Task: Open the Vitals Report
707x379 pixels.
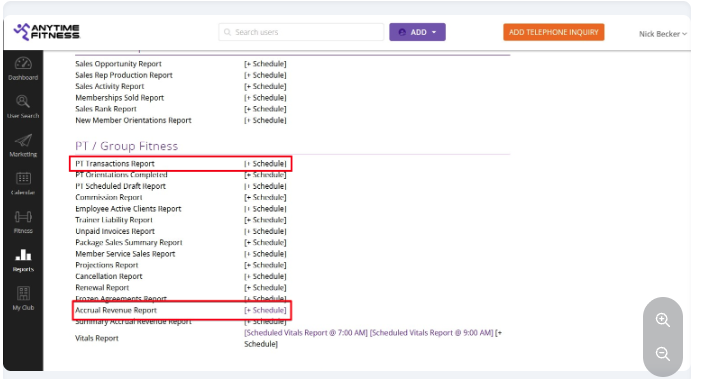Action: pyautogui.click(x=96, y=338)
